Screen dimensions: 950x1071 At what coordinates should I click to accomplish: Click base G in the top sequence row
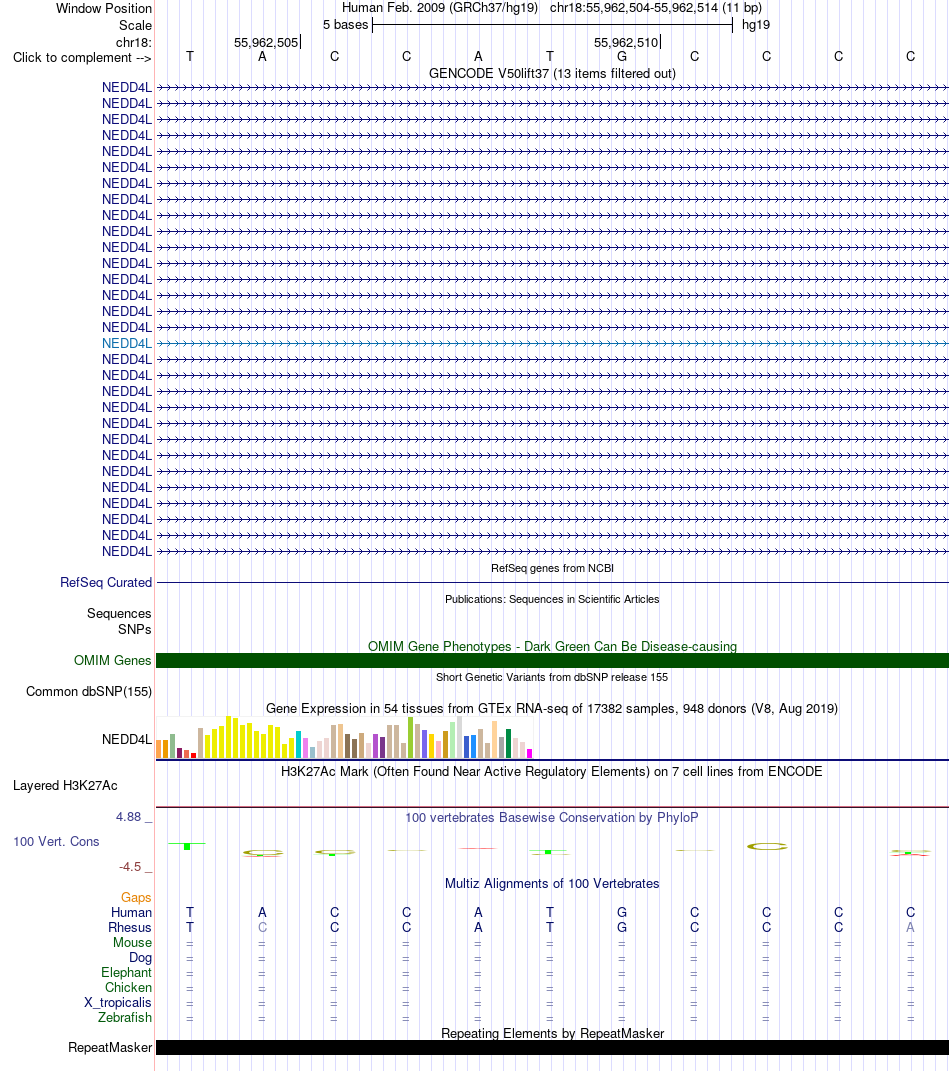[x=622, y=57]
